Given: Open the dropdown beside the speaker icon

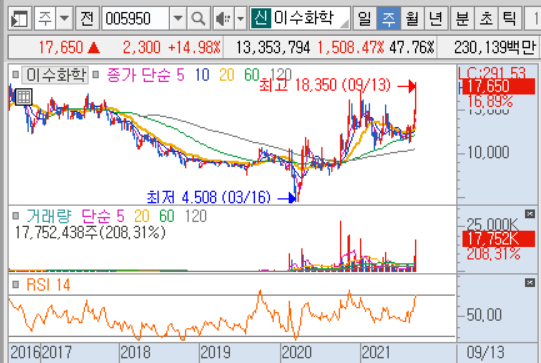Looking at the screenshot, I should pos(240,18).
